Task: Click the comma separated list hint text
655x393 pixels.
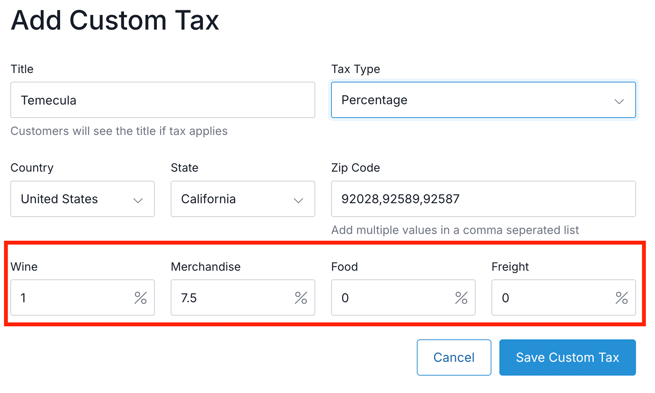Action: (455, 230)
